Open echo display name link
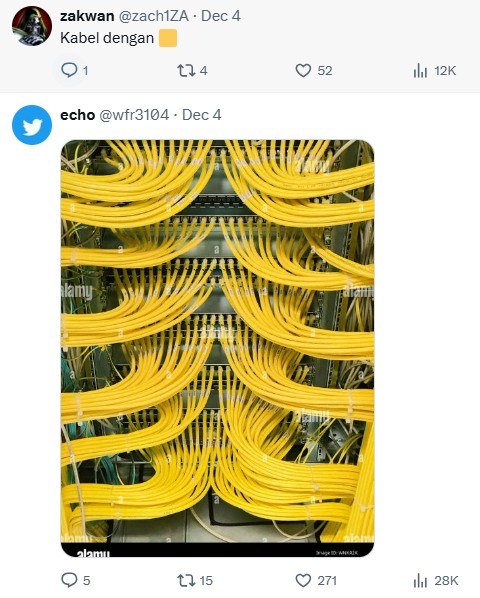480x598 pixels. click(78, 115)
